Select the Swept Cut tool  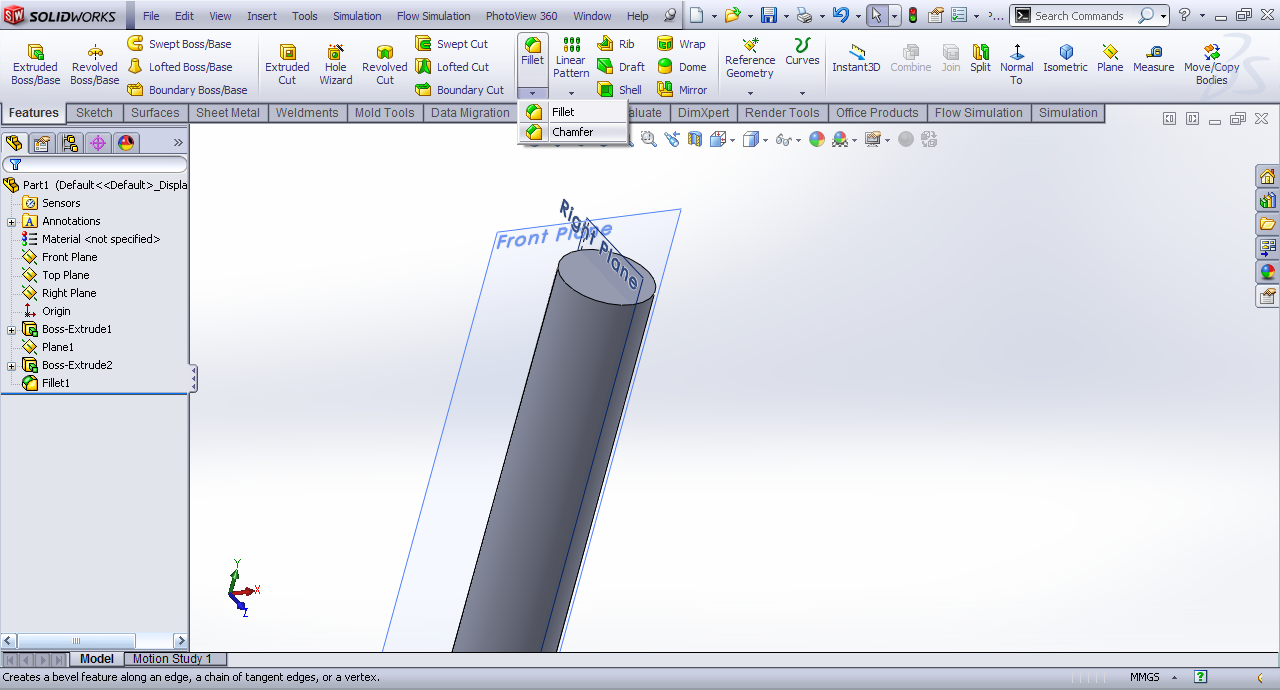click(452, 44)
